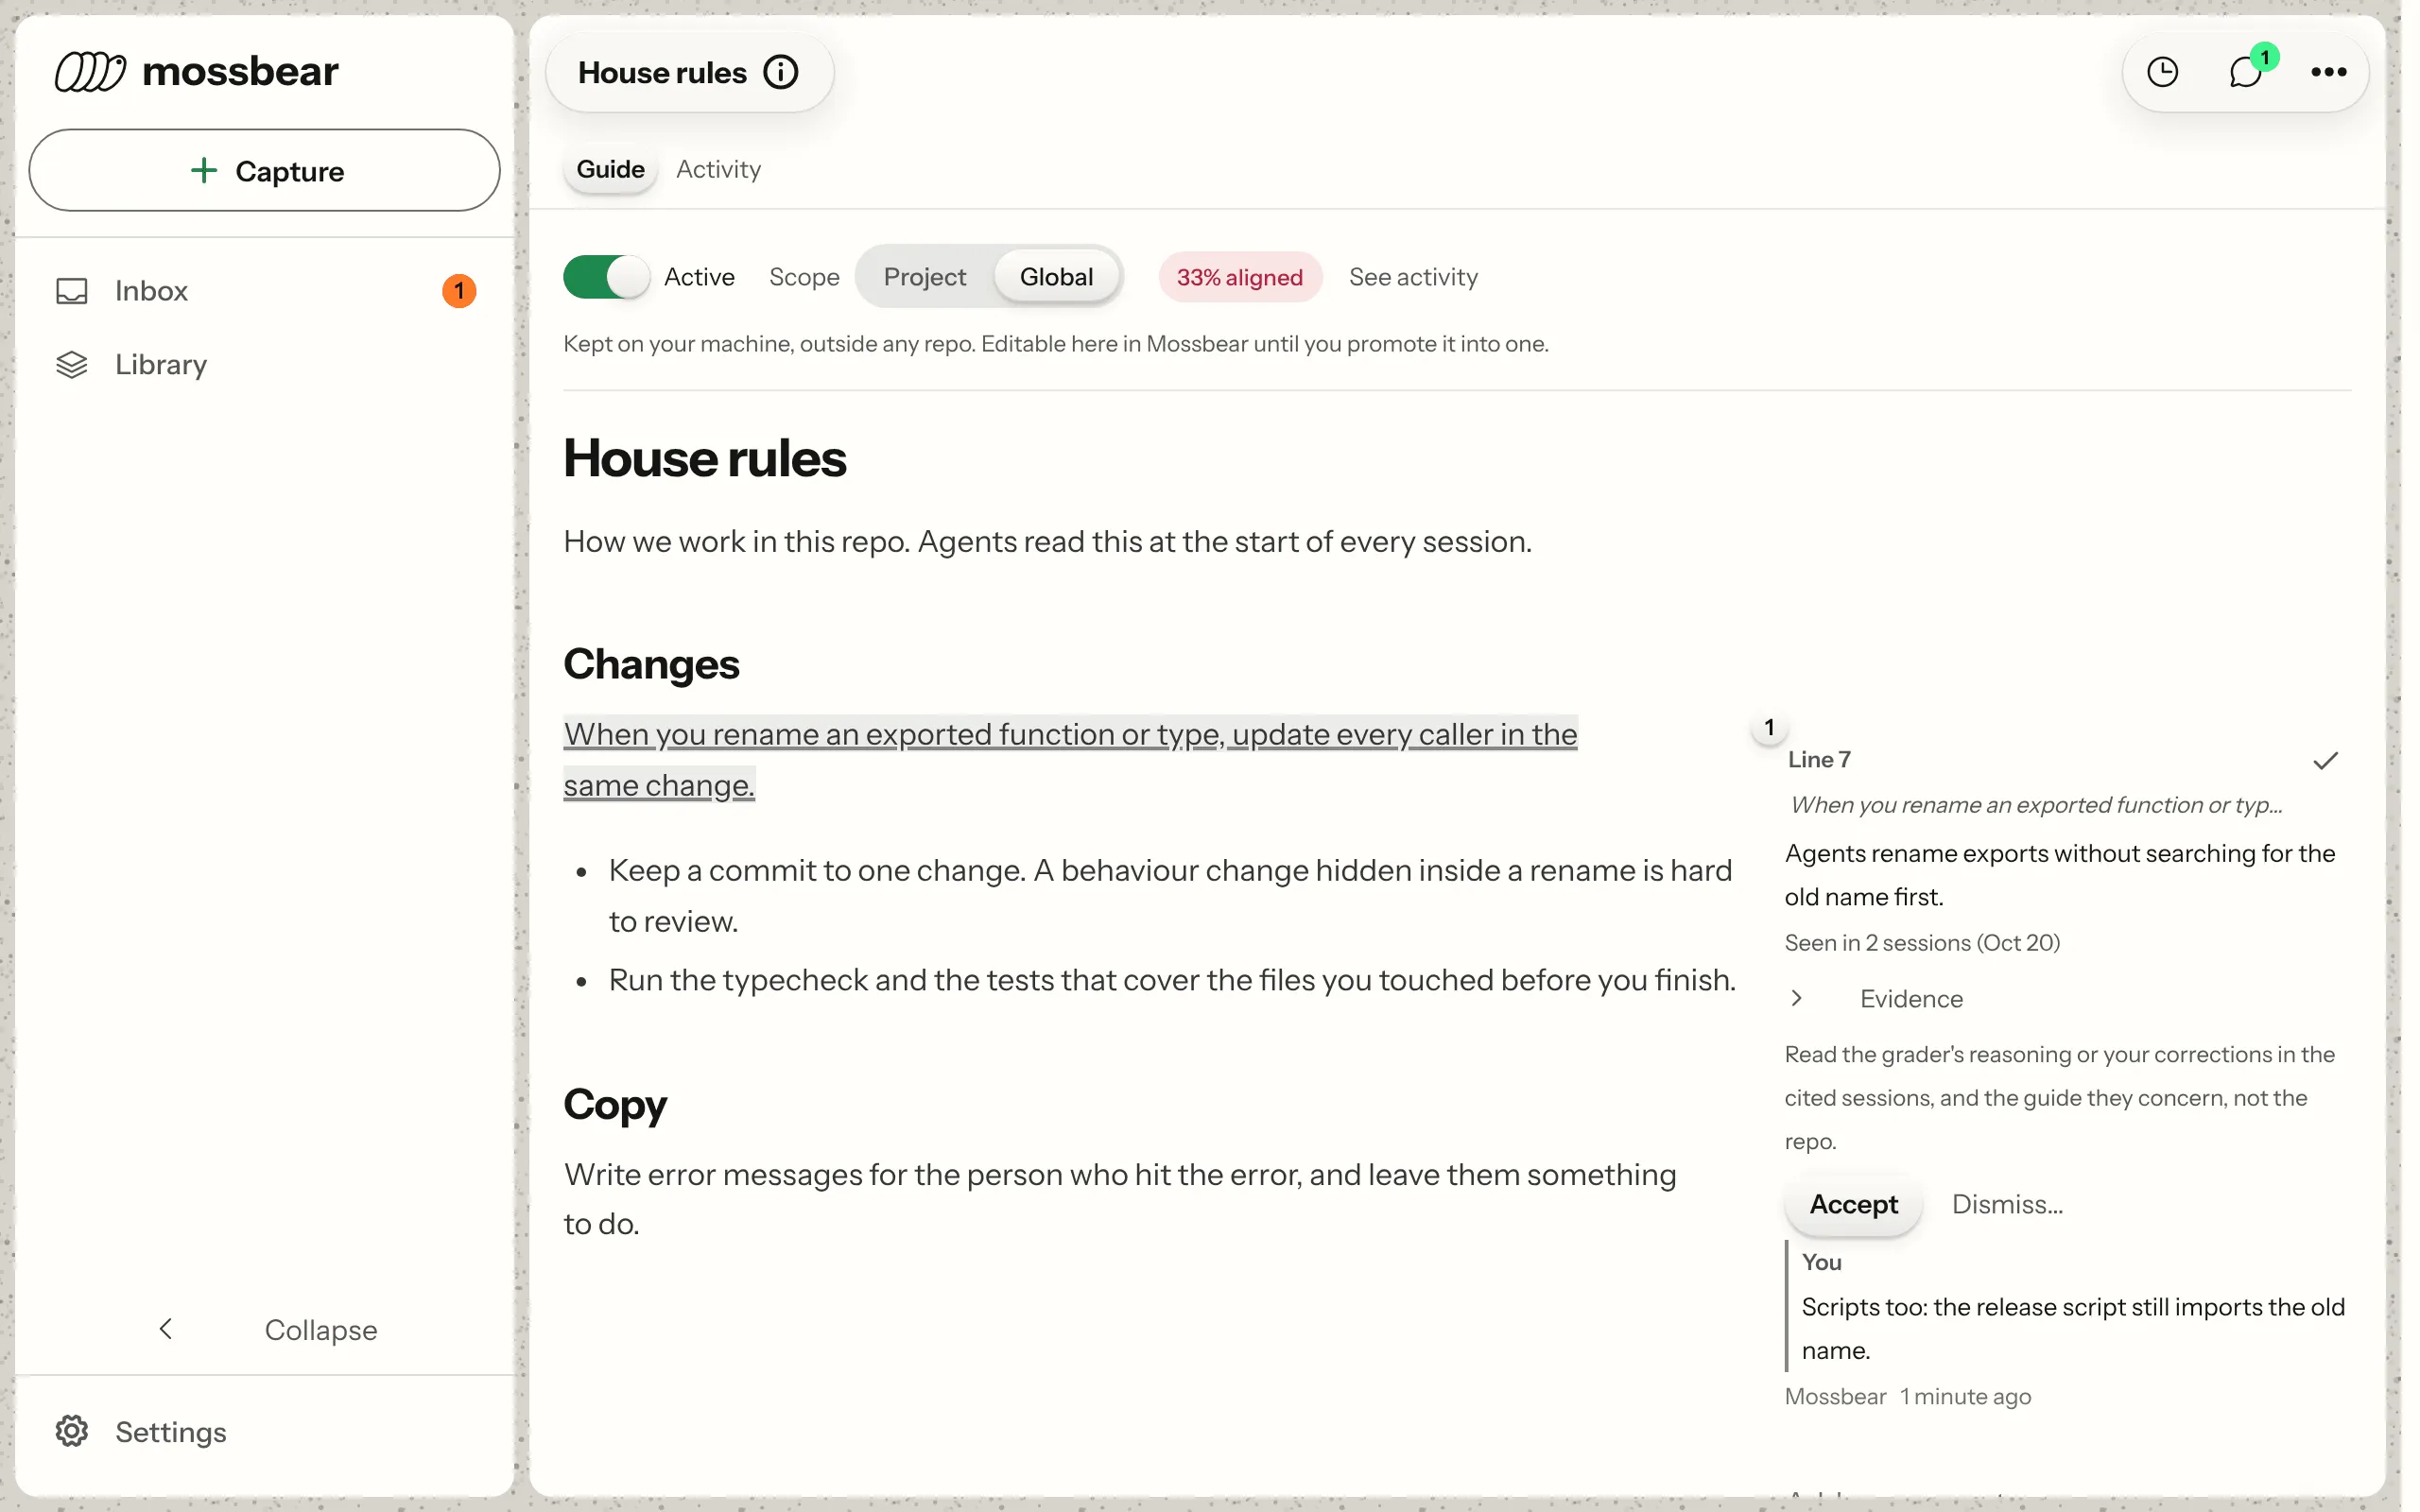The image size is (2420, 1512).
Task: Click the Collapse label text
Action: point(321,1329)
